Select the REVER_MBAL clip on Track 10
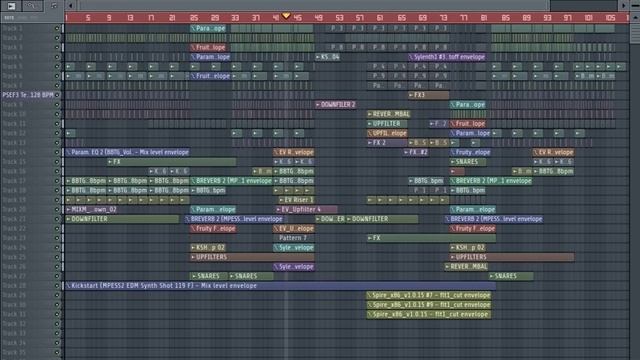640x360 pixels. tap(389, 114)
